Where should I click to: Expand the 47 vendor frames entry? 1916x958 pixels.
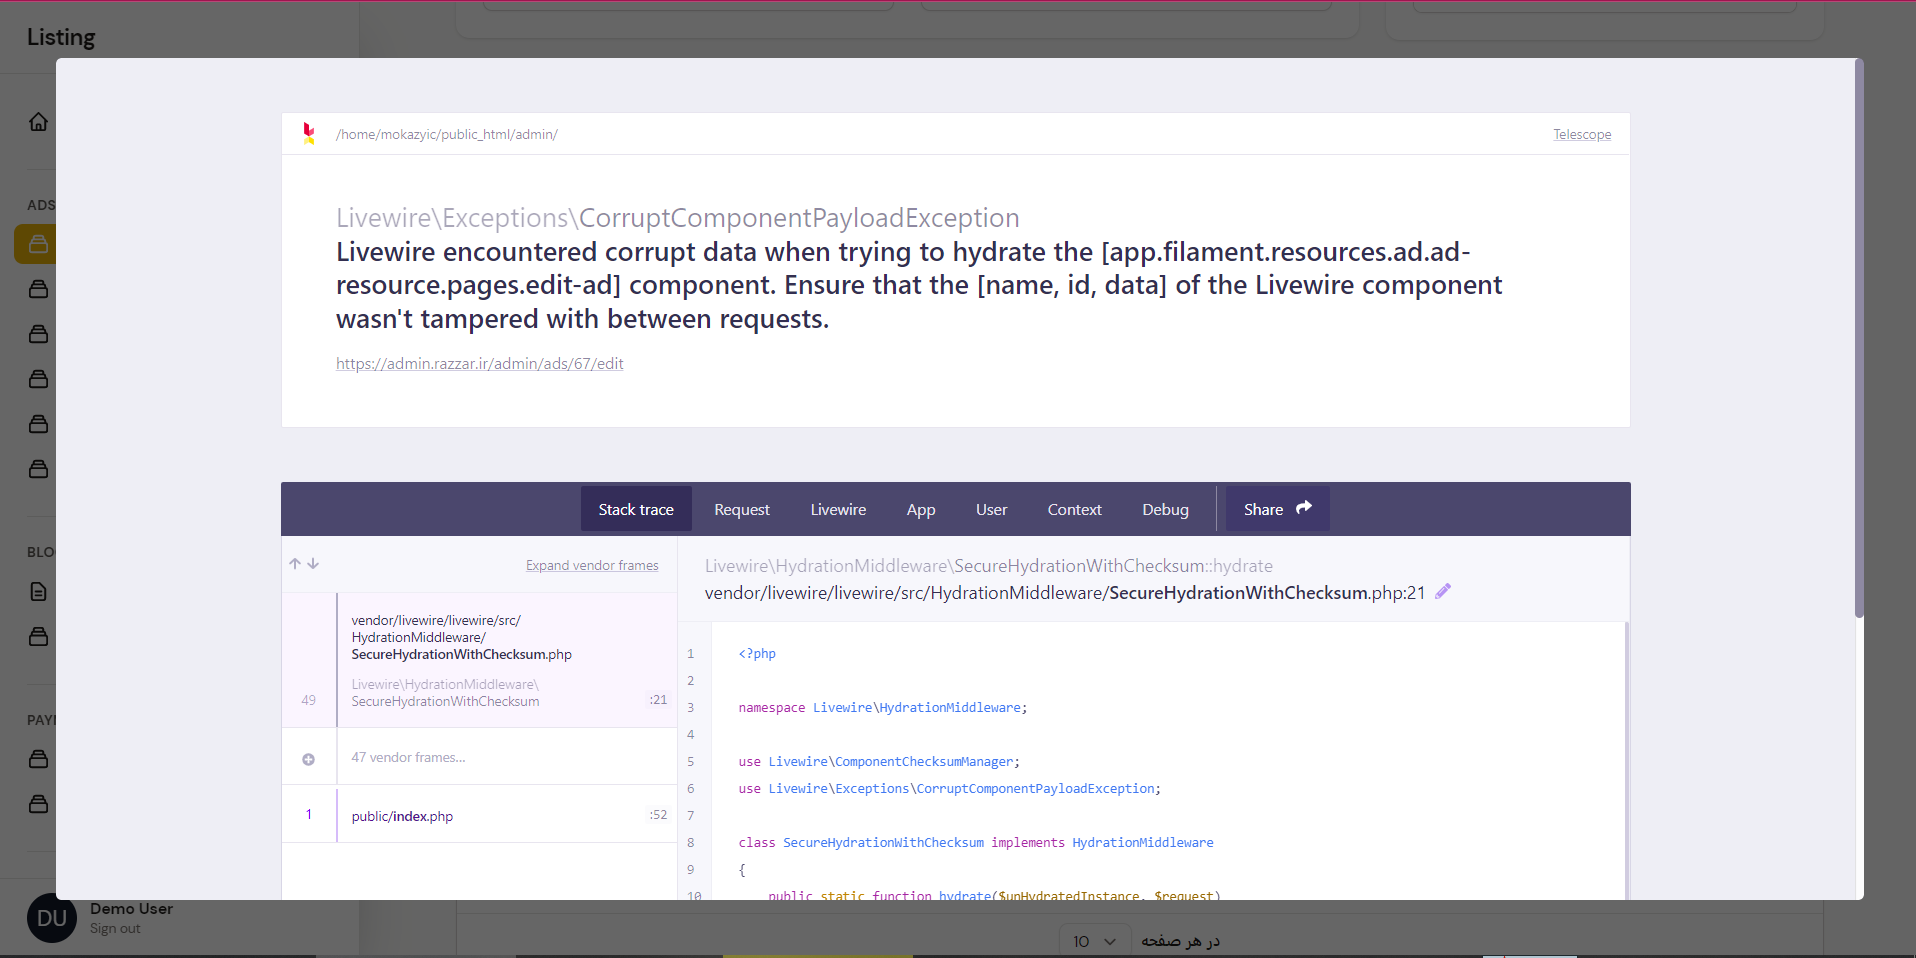coord(308,757)
